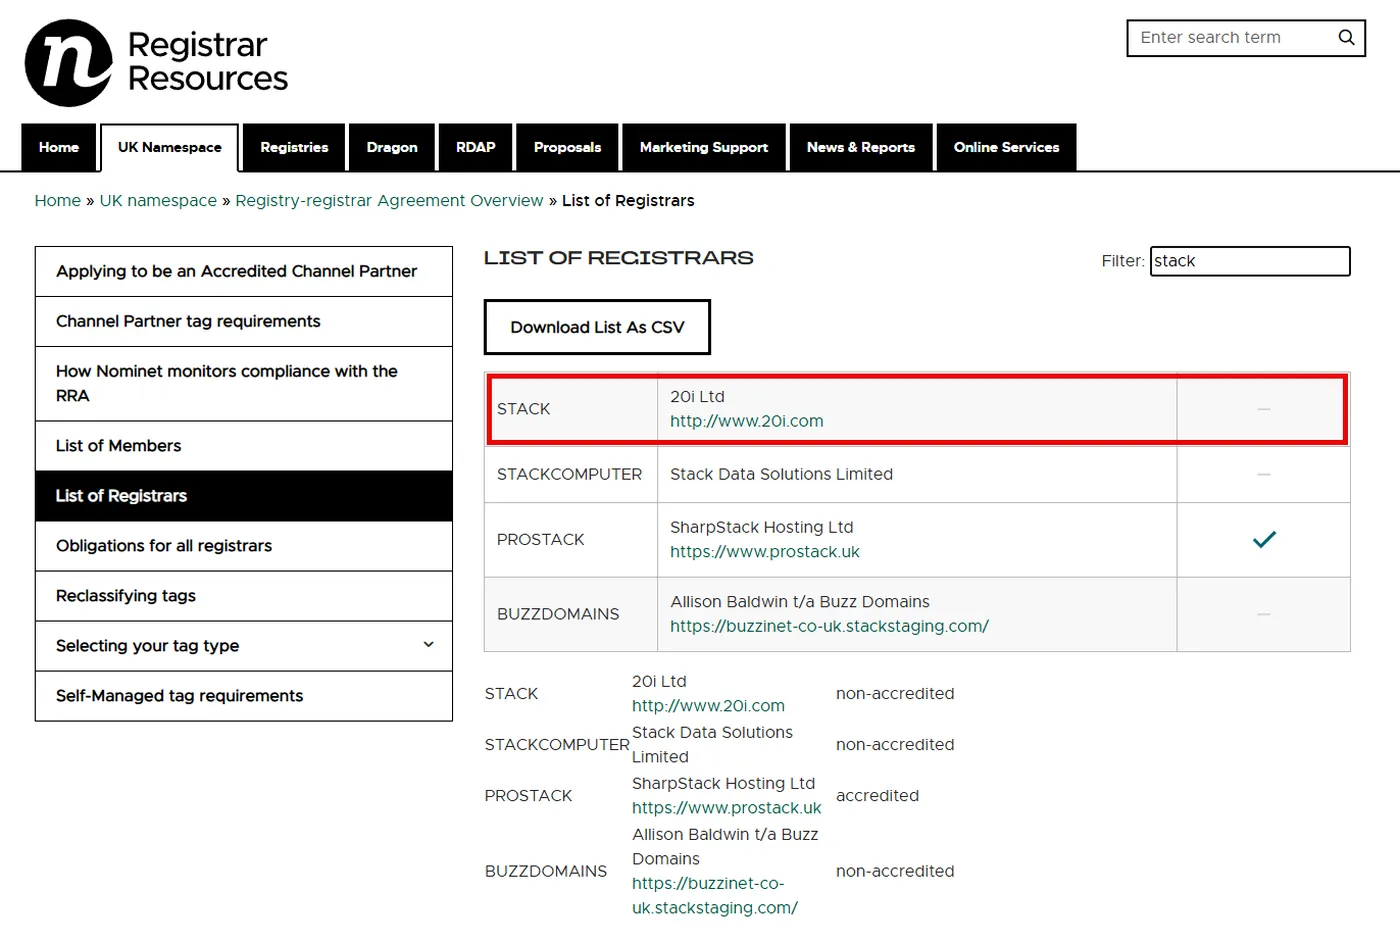
Task: Click SharpStack Hosting Ltd in table
Action: (762, 527)
